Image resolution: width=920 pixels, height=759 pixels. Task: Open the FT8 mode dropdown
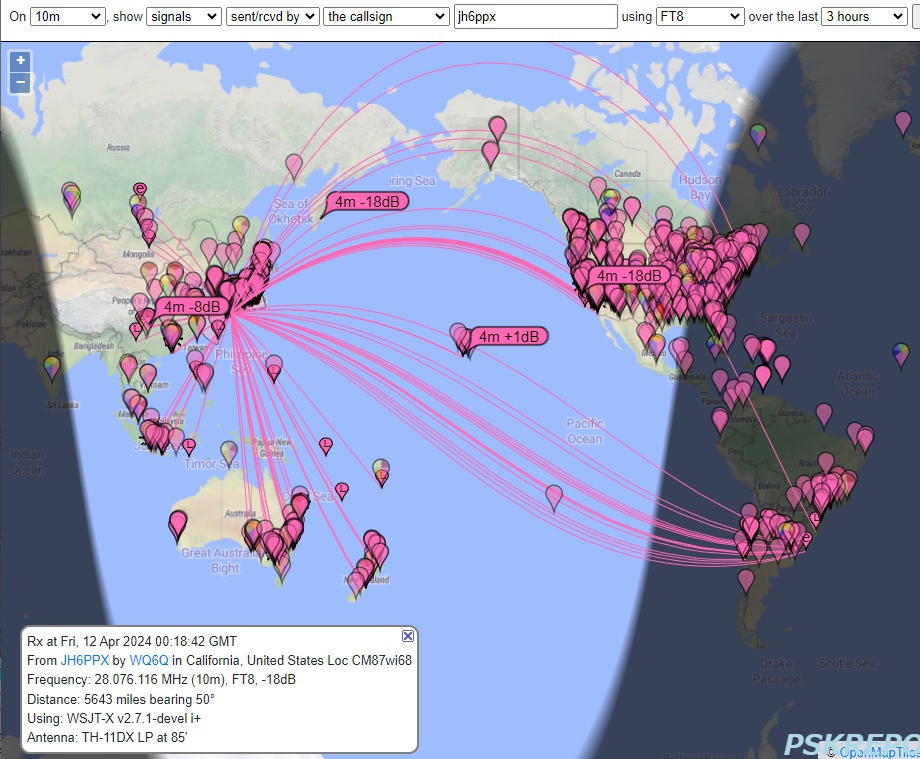pyautogui.click(x=700, y=16)
